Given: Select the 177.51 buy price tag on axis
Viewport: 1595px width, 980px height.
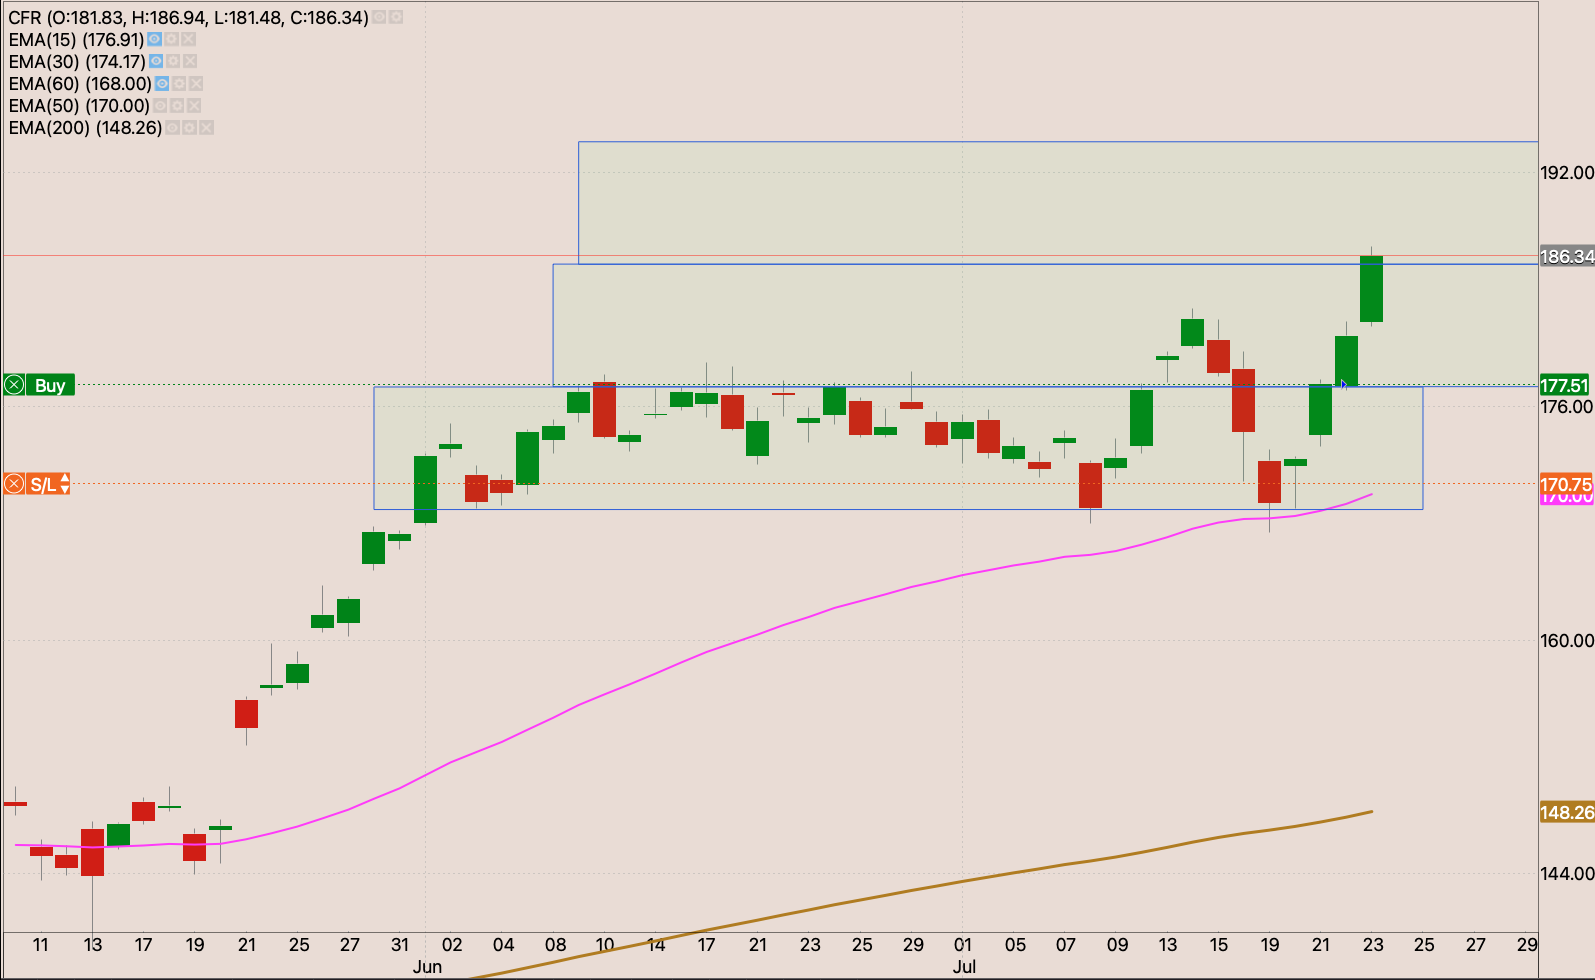Looking at the screenshot, I should coord(1565,385).
